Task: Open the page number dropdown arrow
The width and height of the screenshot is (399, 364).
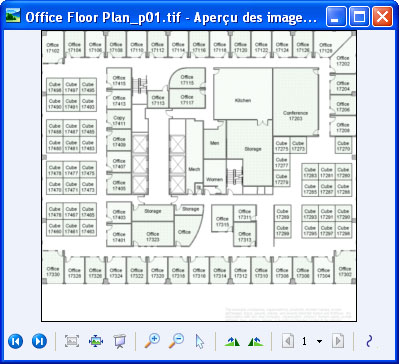Action: click(319, 341)
